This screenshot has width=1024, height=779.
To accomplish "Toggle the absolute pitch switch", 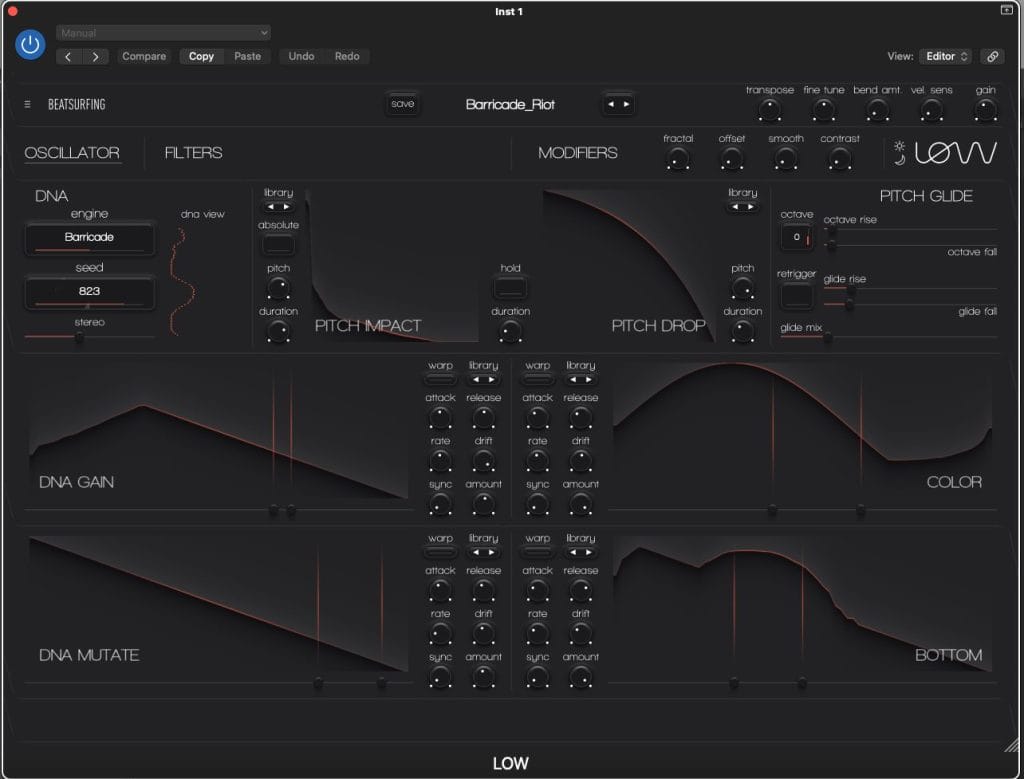I will tap(278, 243).
